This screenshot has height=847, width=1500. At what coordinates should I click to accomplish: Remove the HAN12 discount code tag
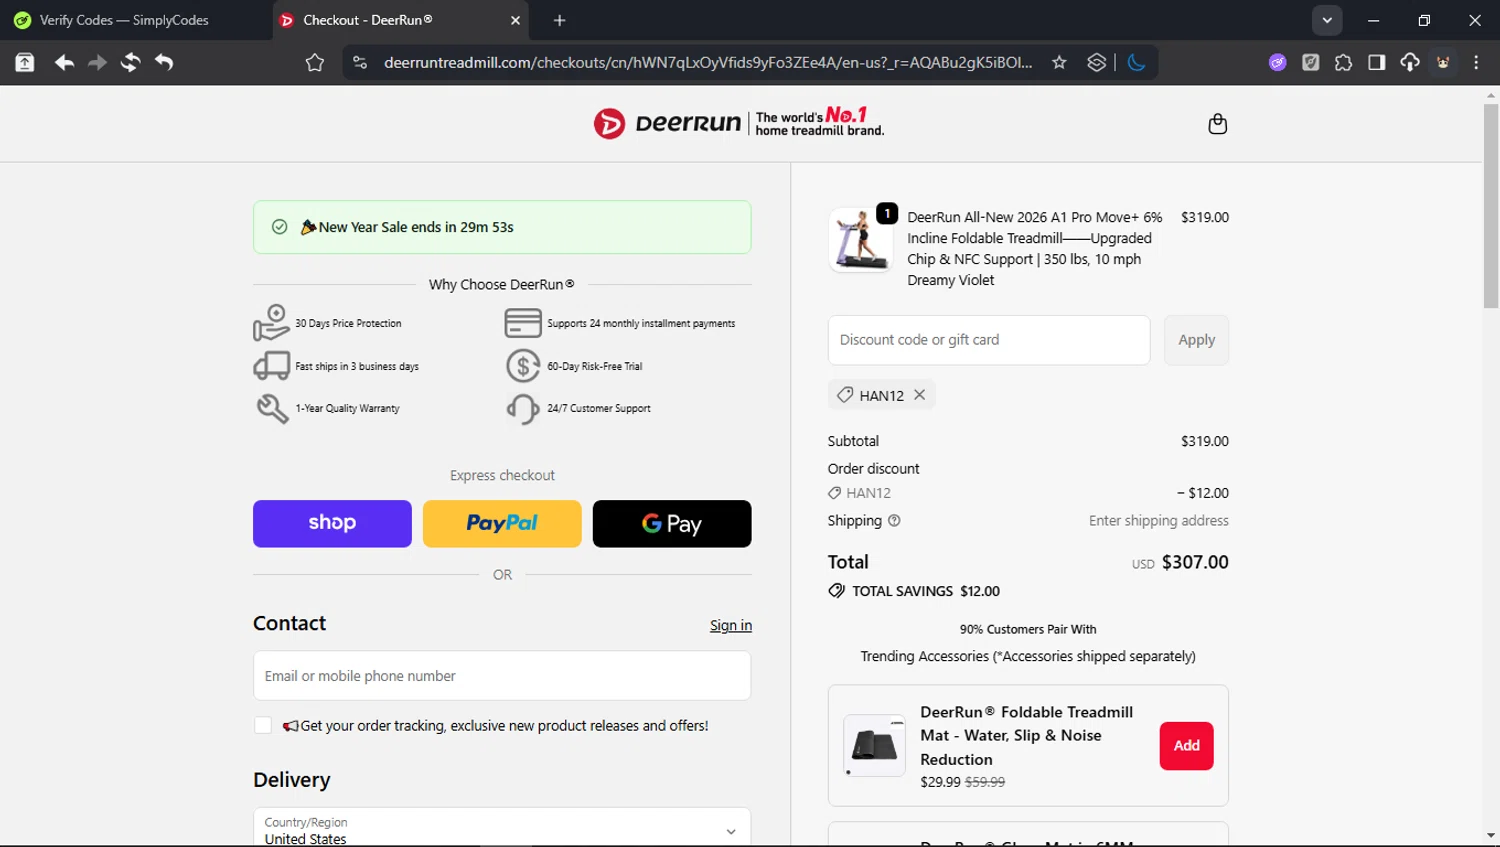click(x=919, y=395)
